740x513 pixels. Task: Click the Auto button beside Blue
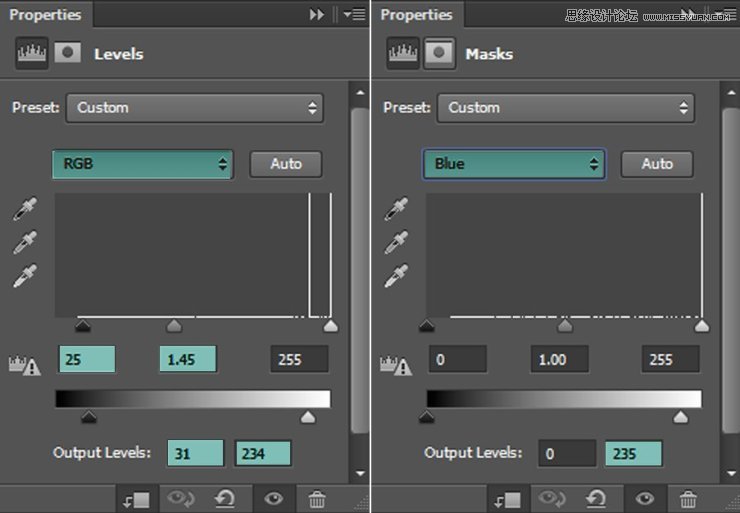point(657,164)
